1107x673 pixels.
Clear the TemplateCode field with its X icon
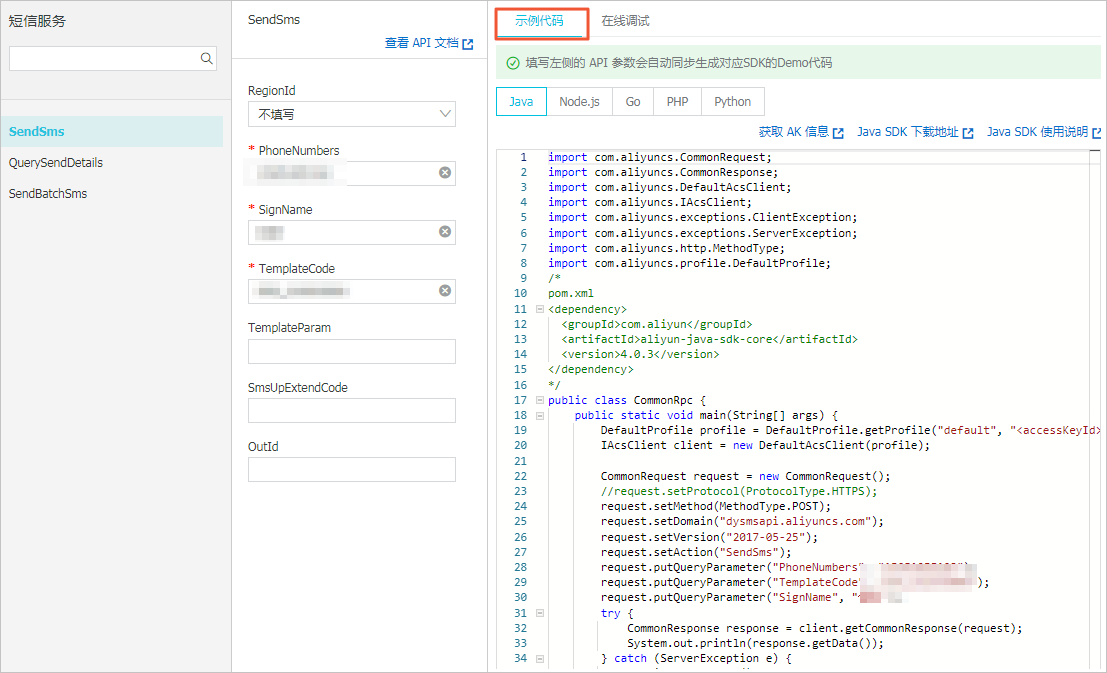(x=445, y=291)
